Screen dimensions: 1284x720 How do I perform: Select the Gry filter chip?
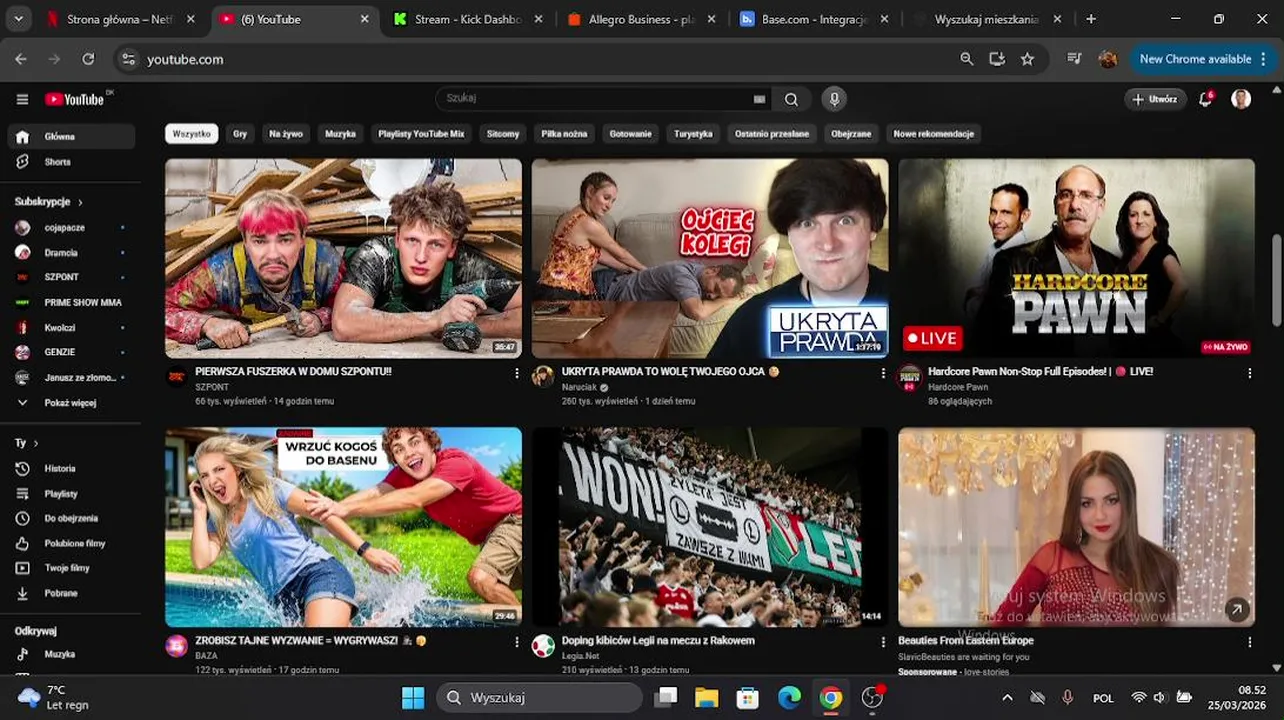[240, 133]
